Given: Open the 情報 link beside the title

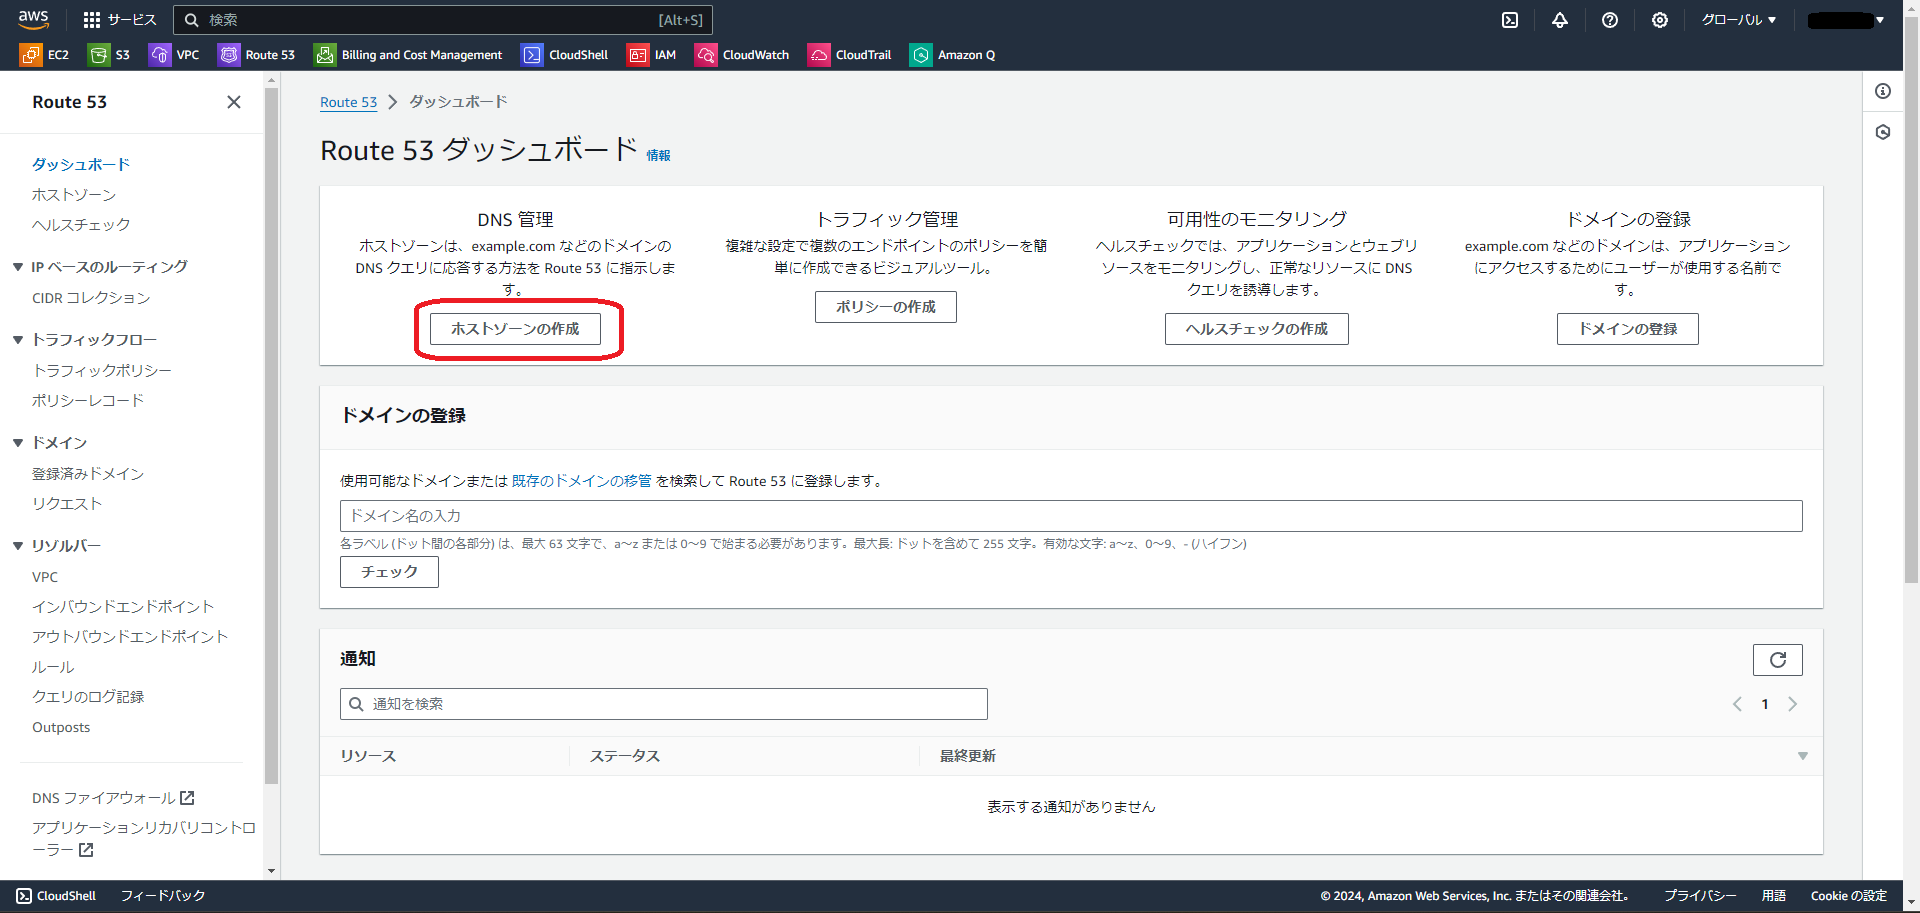Looking at the screenshot, I should (x=658, y=156).
